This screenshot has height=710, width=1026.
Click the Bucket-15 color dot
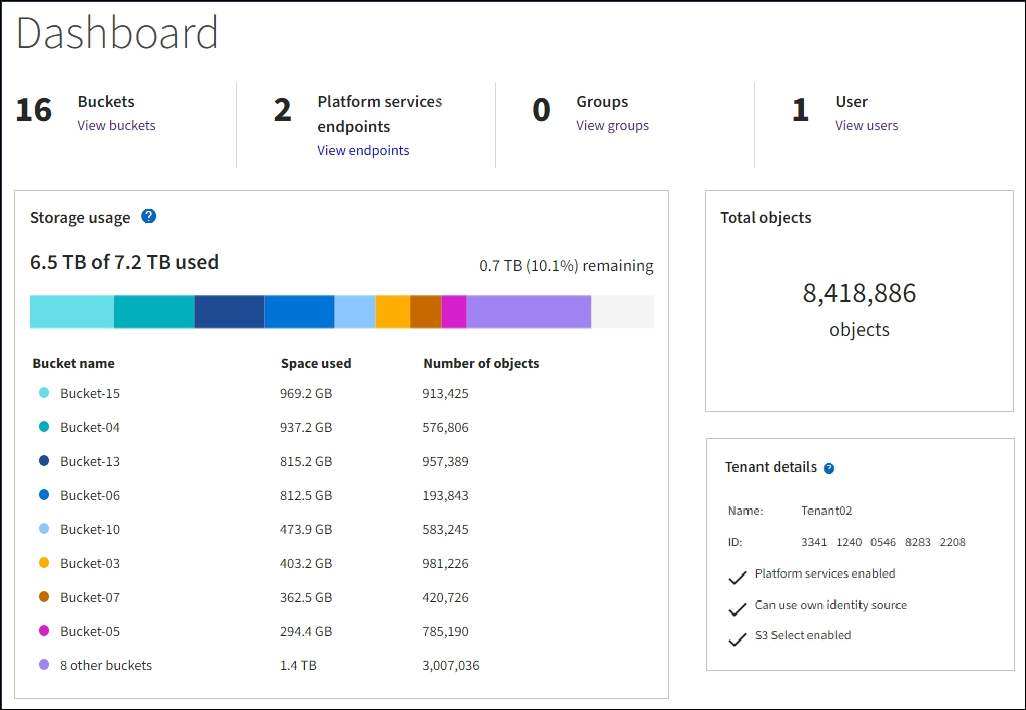pos(44,394)
